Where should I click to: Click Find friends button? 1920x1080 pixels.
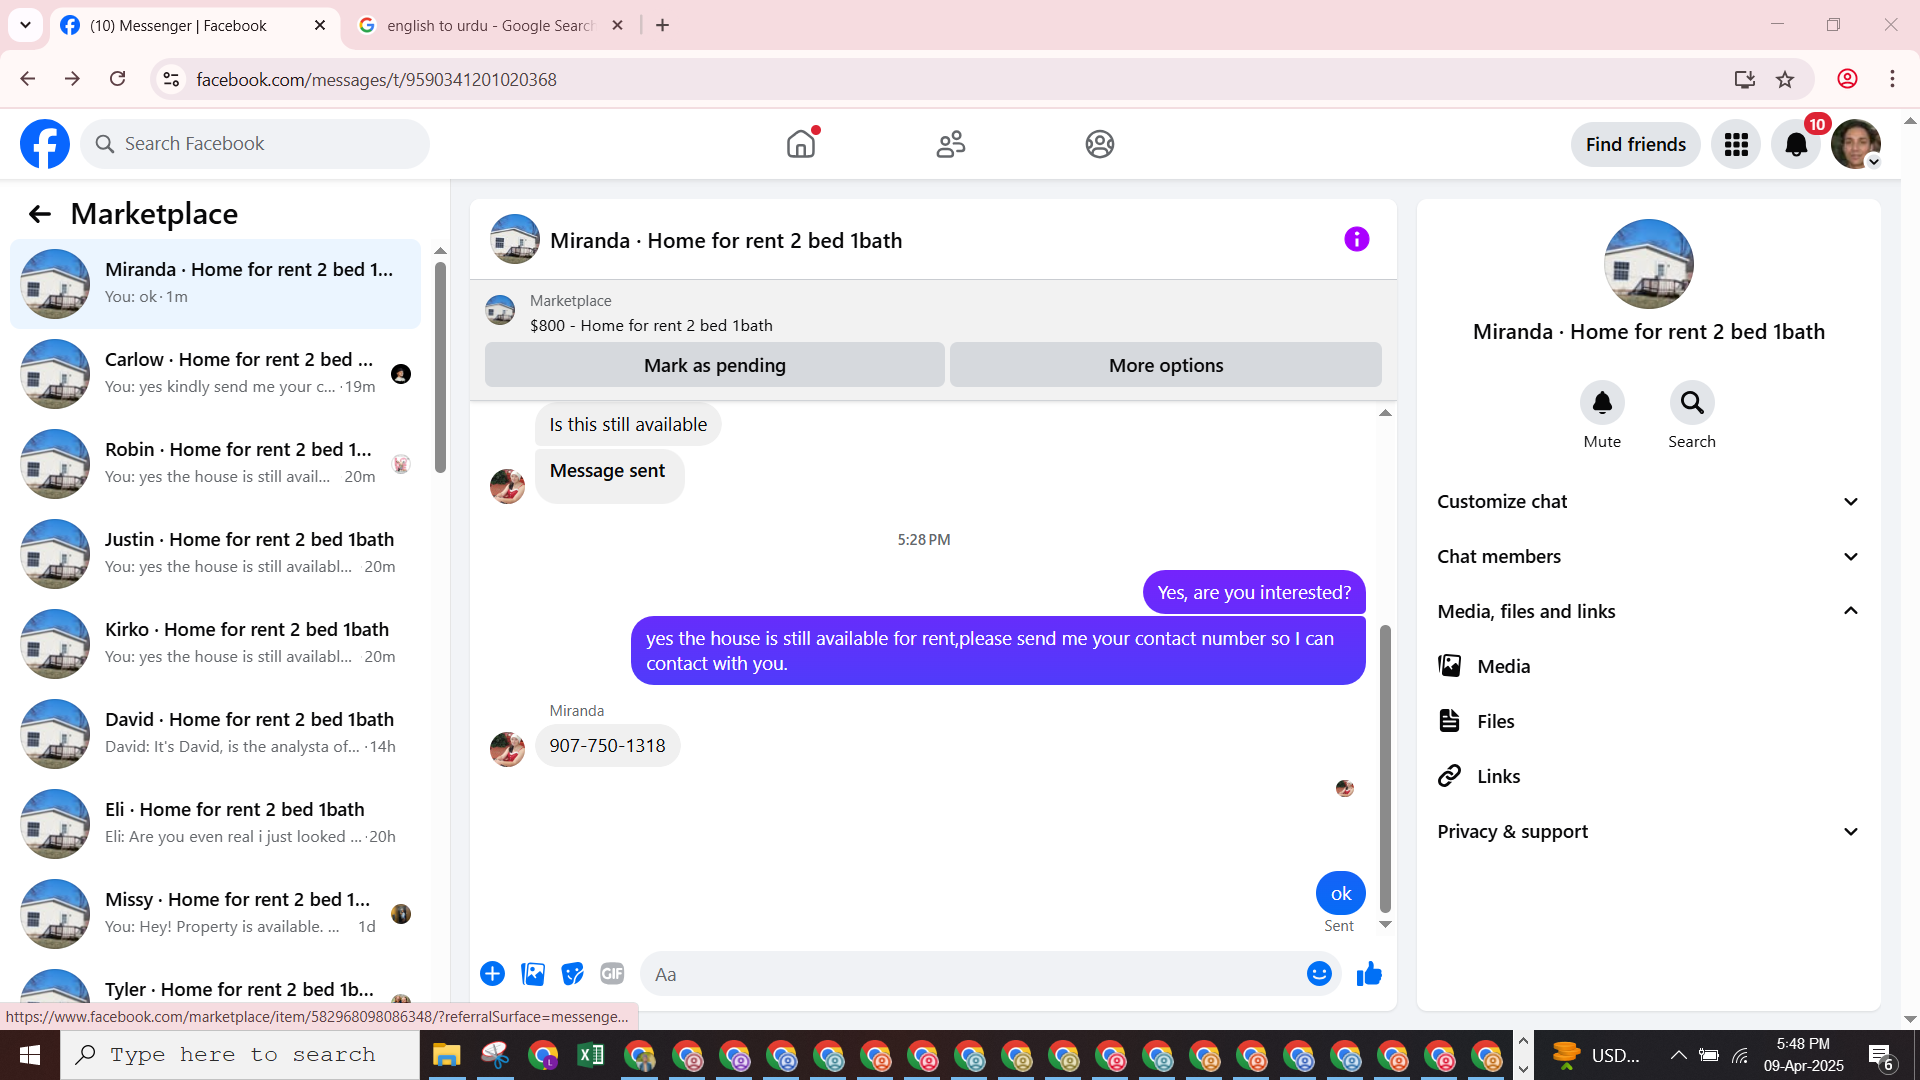point(1635,145)
